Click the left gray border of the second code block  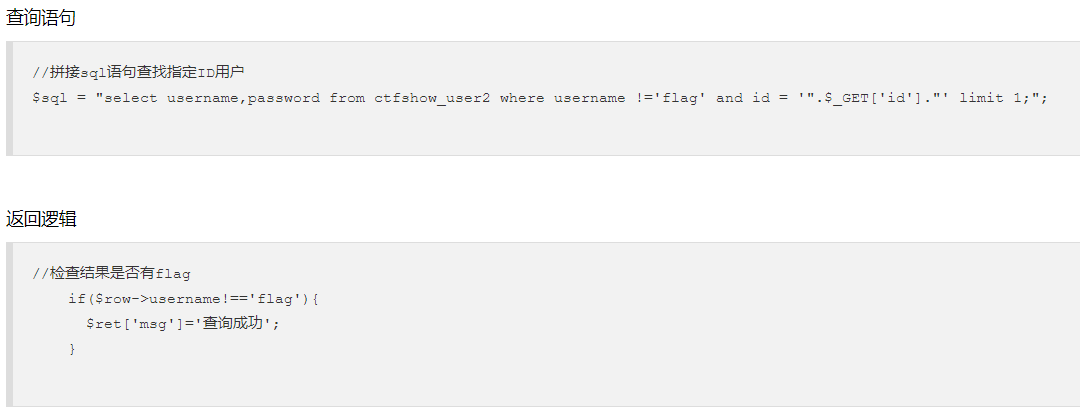point(10,324)
